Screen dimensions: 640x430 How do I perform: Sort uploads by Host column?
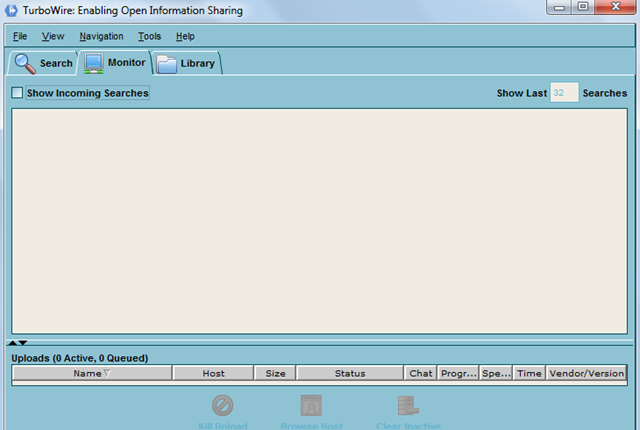[213, 373]
